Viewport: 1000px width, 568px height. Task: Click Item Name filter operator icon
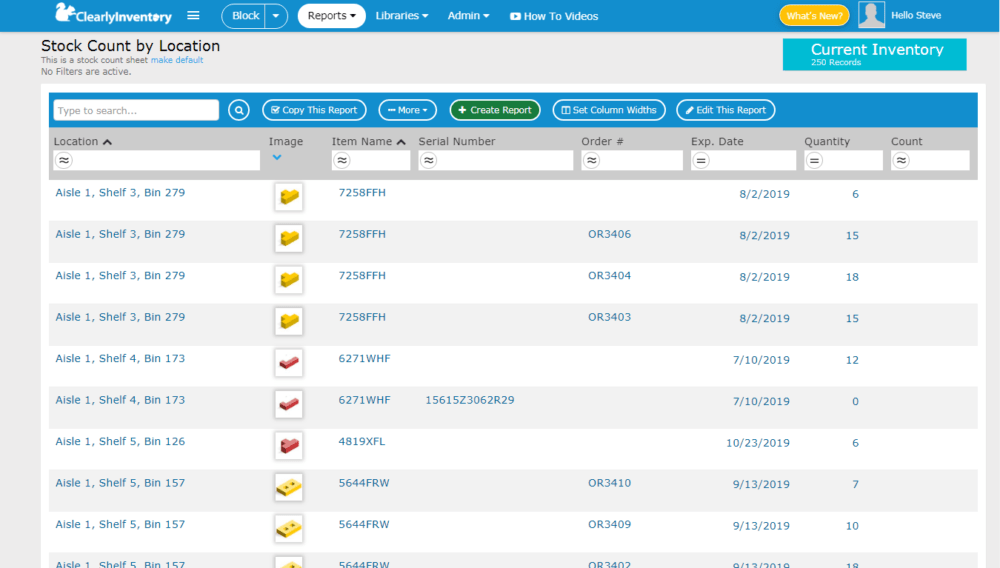(342, 161)
